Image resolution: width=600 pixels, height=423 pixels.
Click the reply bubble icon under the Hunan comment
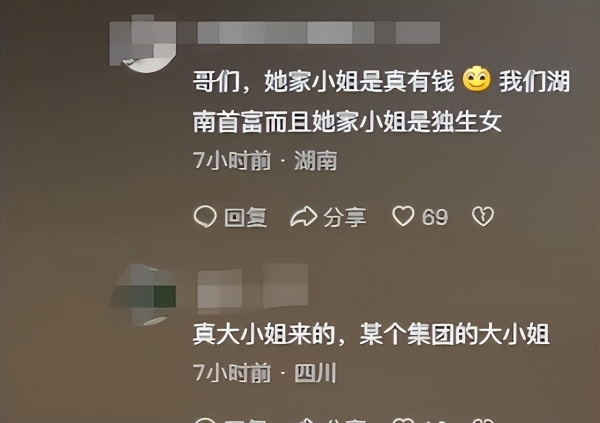point(205,217)
